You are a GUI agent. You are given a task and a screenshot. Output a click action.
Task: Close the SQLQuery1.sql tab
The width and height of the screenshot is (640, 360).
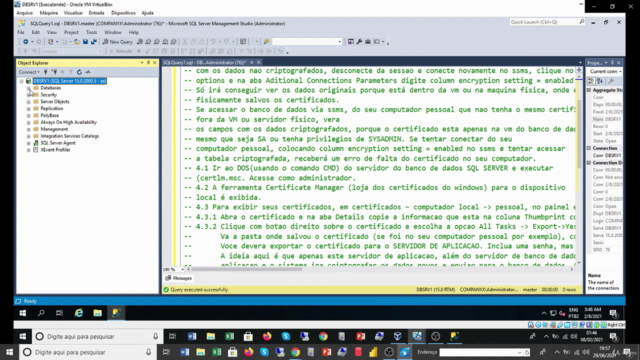click(259, 62)
